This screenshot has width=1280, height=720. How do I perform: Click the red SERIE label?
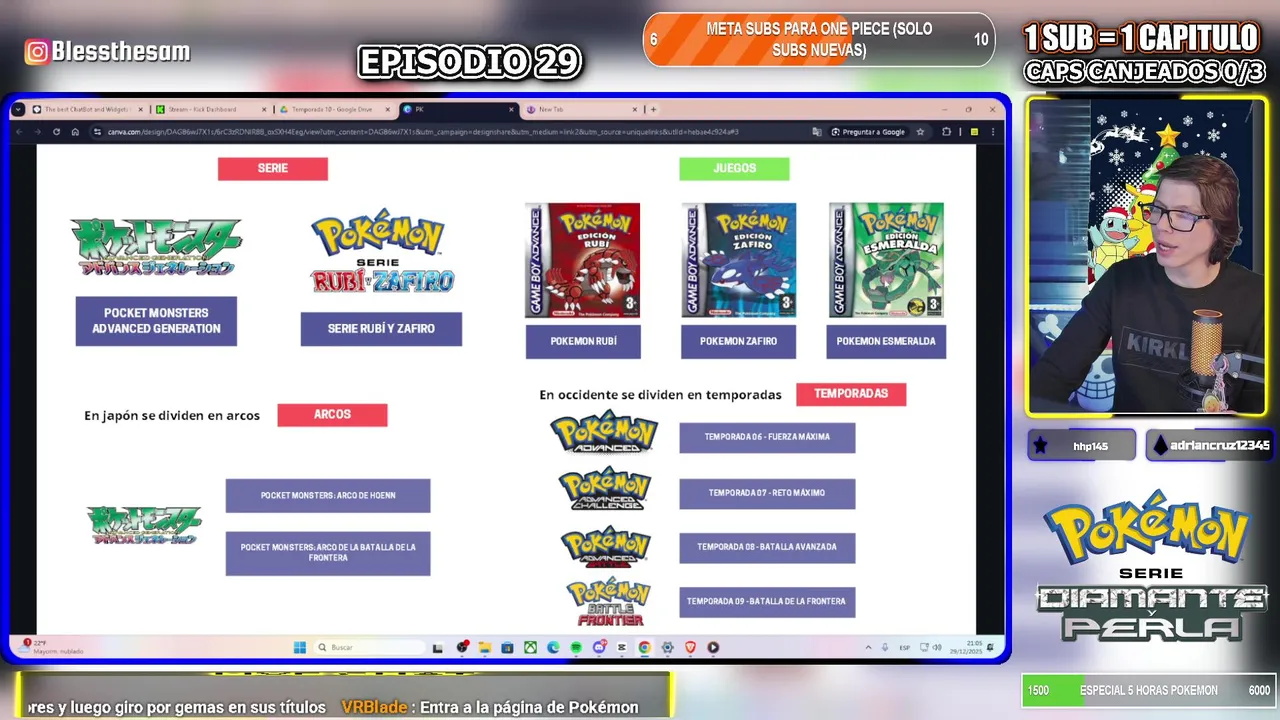click(x=273, y=169)
